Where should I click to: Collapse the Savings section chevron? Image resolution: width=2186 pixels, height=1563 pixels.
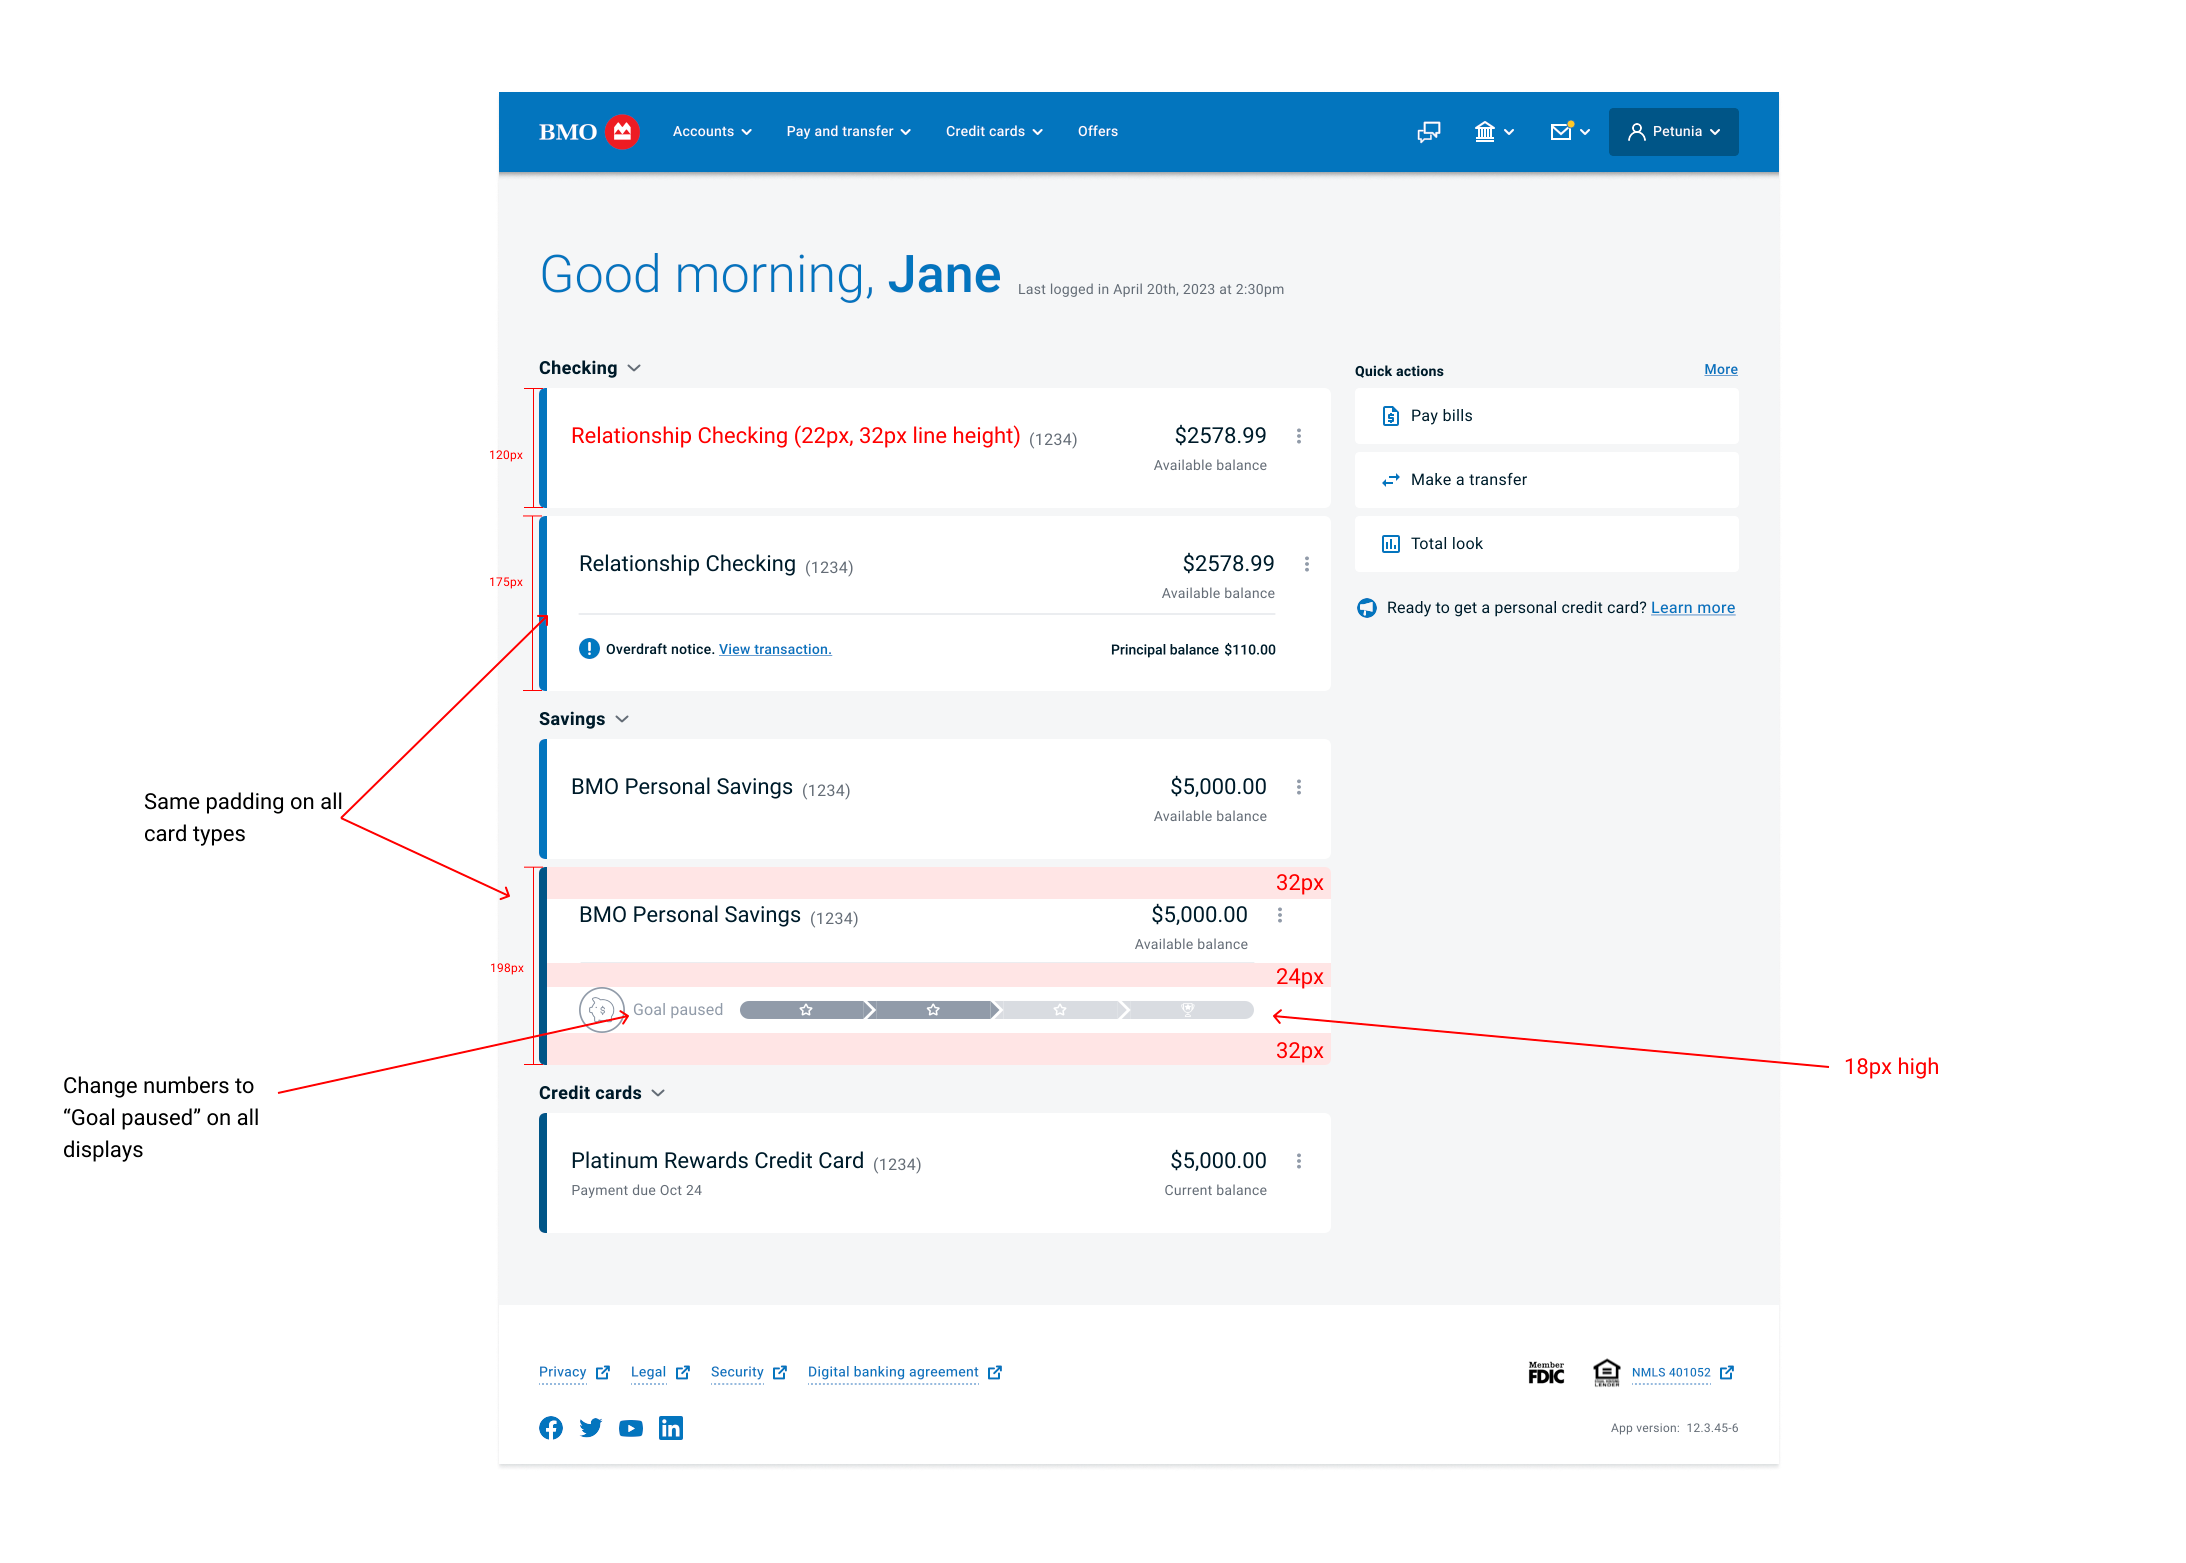622,719
